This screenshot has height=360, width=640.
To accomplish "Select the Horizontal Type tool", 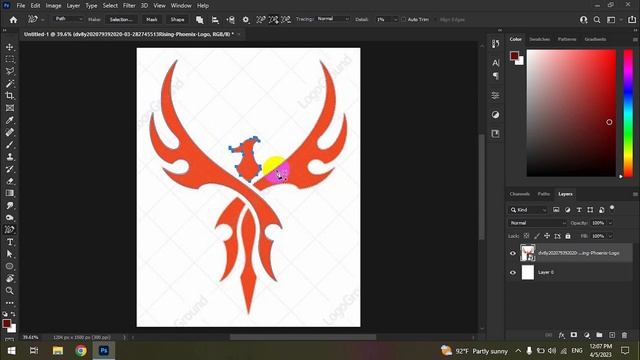I will coord(9,242).
